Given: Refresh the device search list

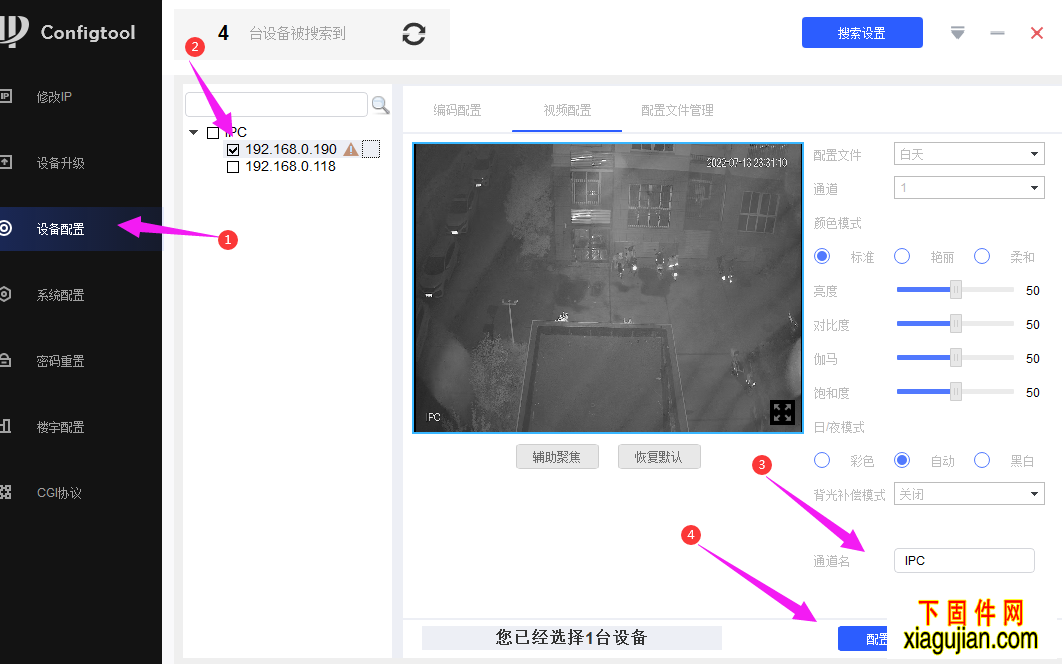Looking at the screenshot, I should point(414,34).
